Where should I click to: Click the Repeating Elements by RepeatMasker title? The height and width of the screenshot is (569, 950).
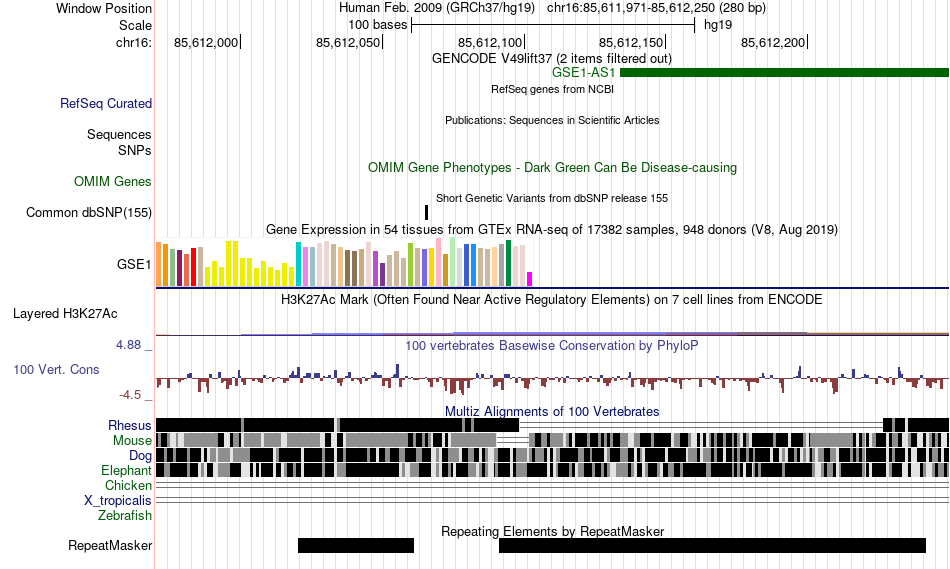click(x=553, y=531)
